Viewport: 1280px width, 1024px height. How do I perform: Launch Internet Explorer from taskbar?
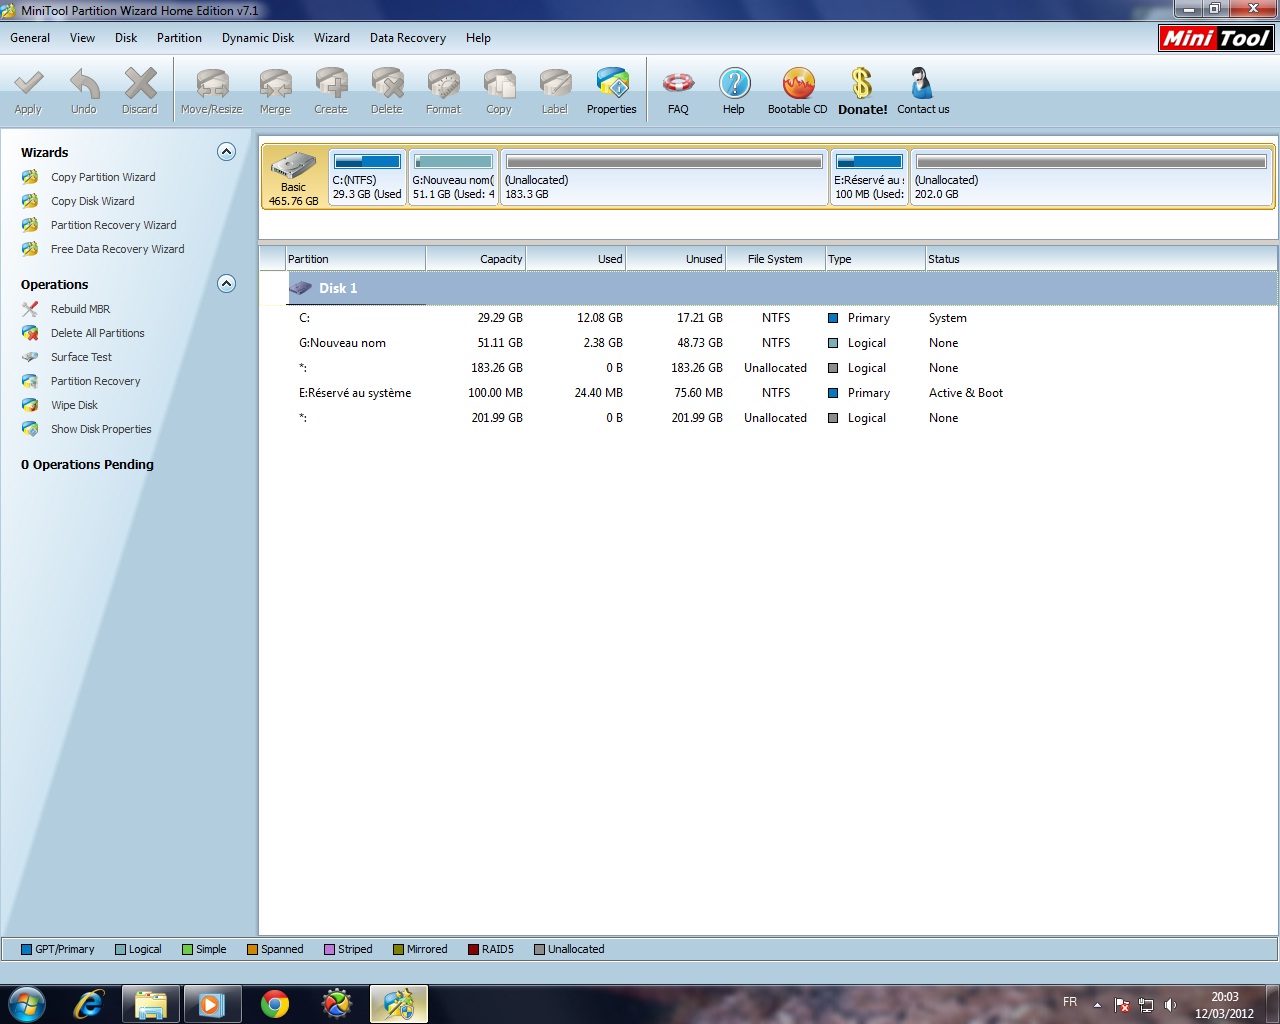pos(89,1003)
